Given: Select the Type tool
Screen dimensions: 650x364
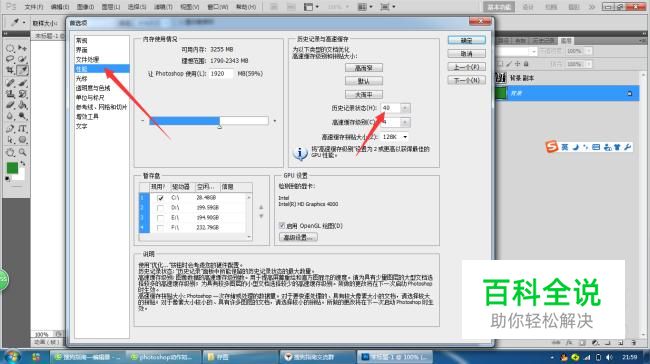Looking at the screenshot, I should click(x=22, y=129).
